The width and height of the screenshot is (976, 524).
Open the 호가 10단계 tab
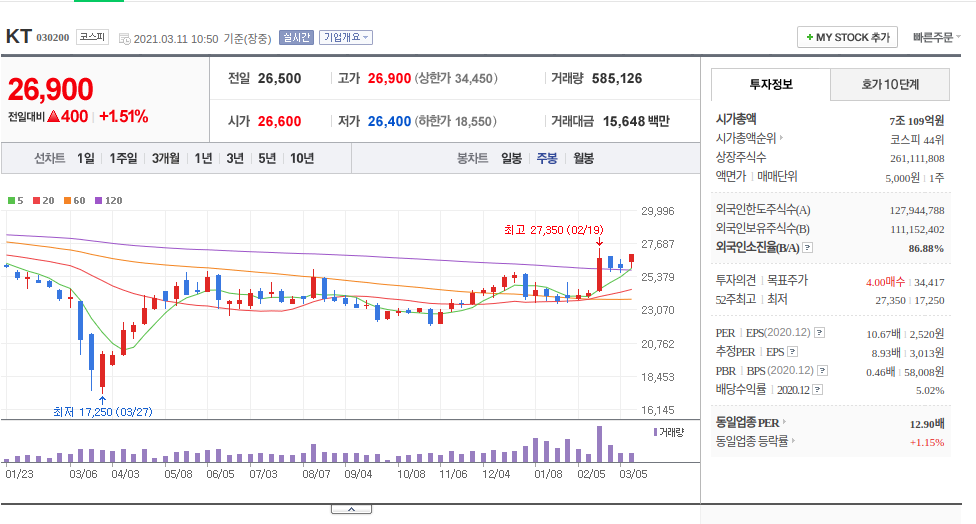point(890,85)
